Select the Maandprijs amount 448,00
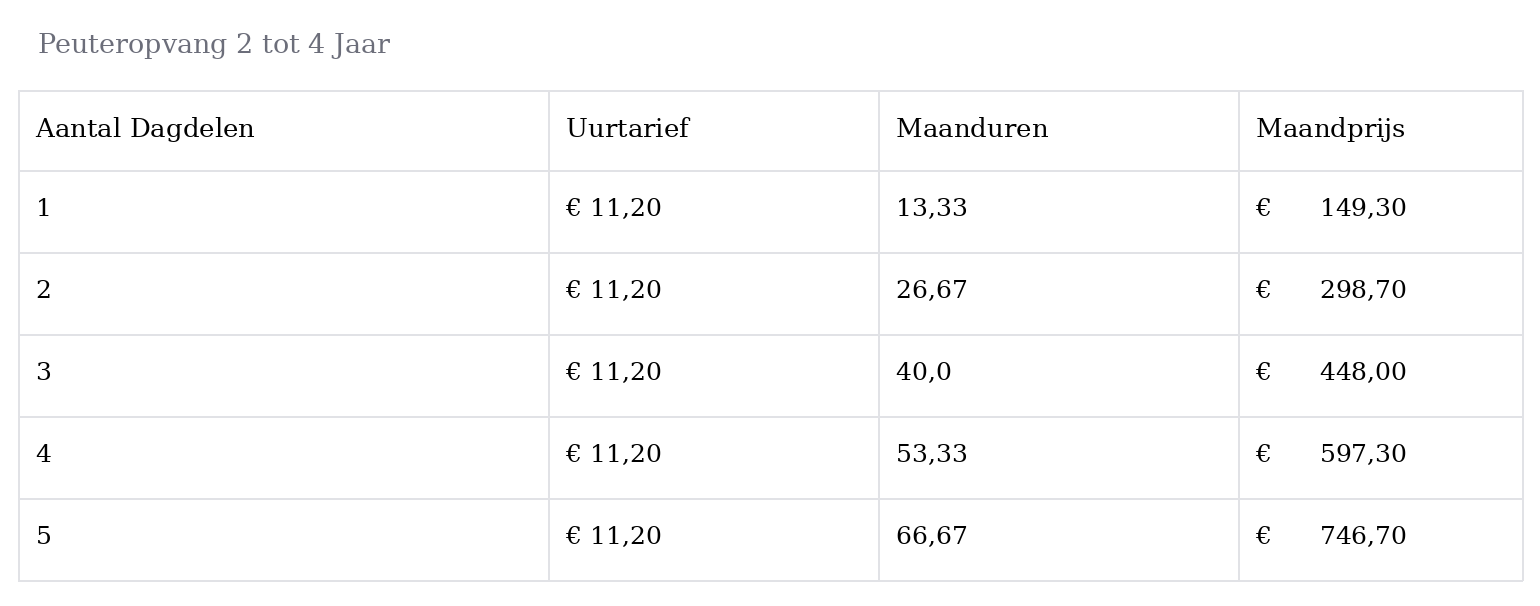The height and width of the screenshot is (606, 1540). click(x=1363, y=373)
